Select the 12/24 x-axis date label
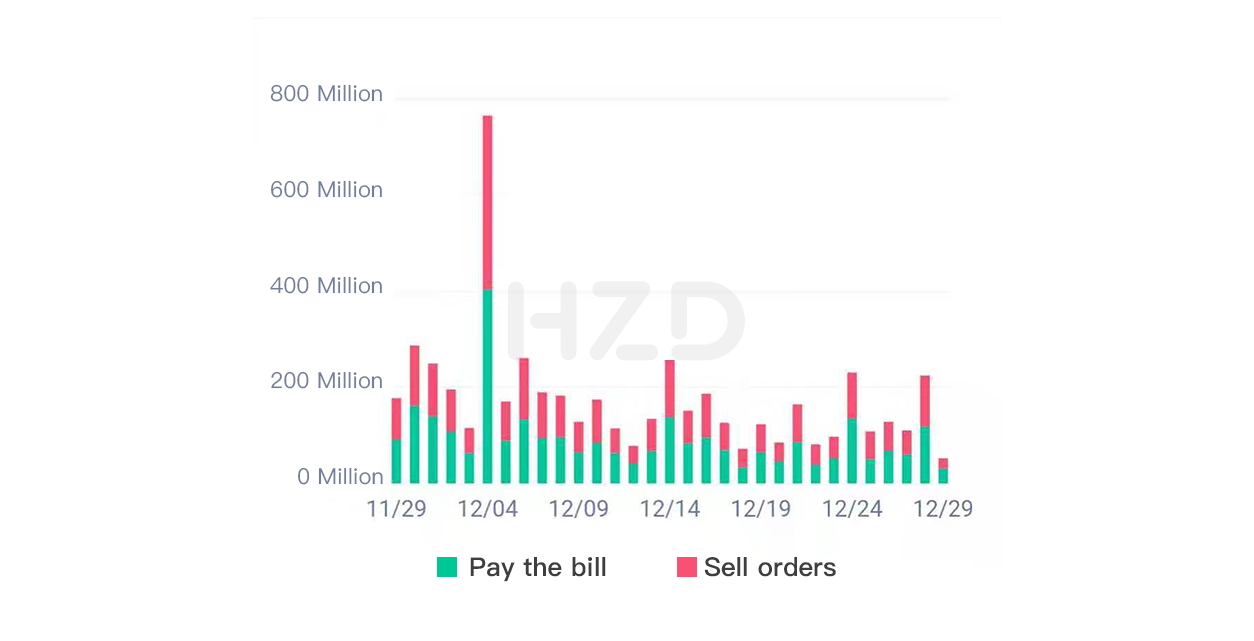Viewport: 1254px width, 641px height. tap(852, 509)
